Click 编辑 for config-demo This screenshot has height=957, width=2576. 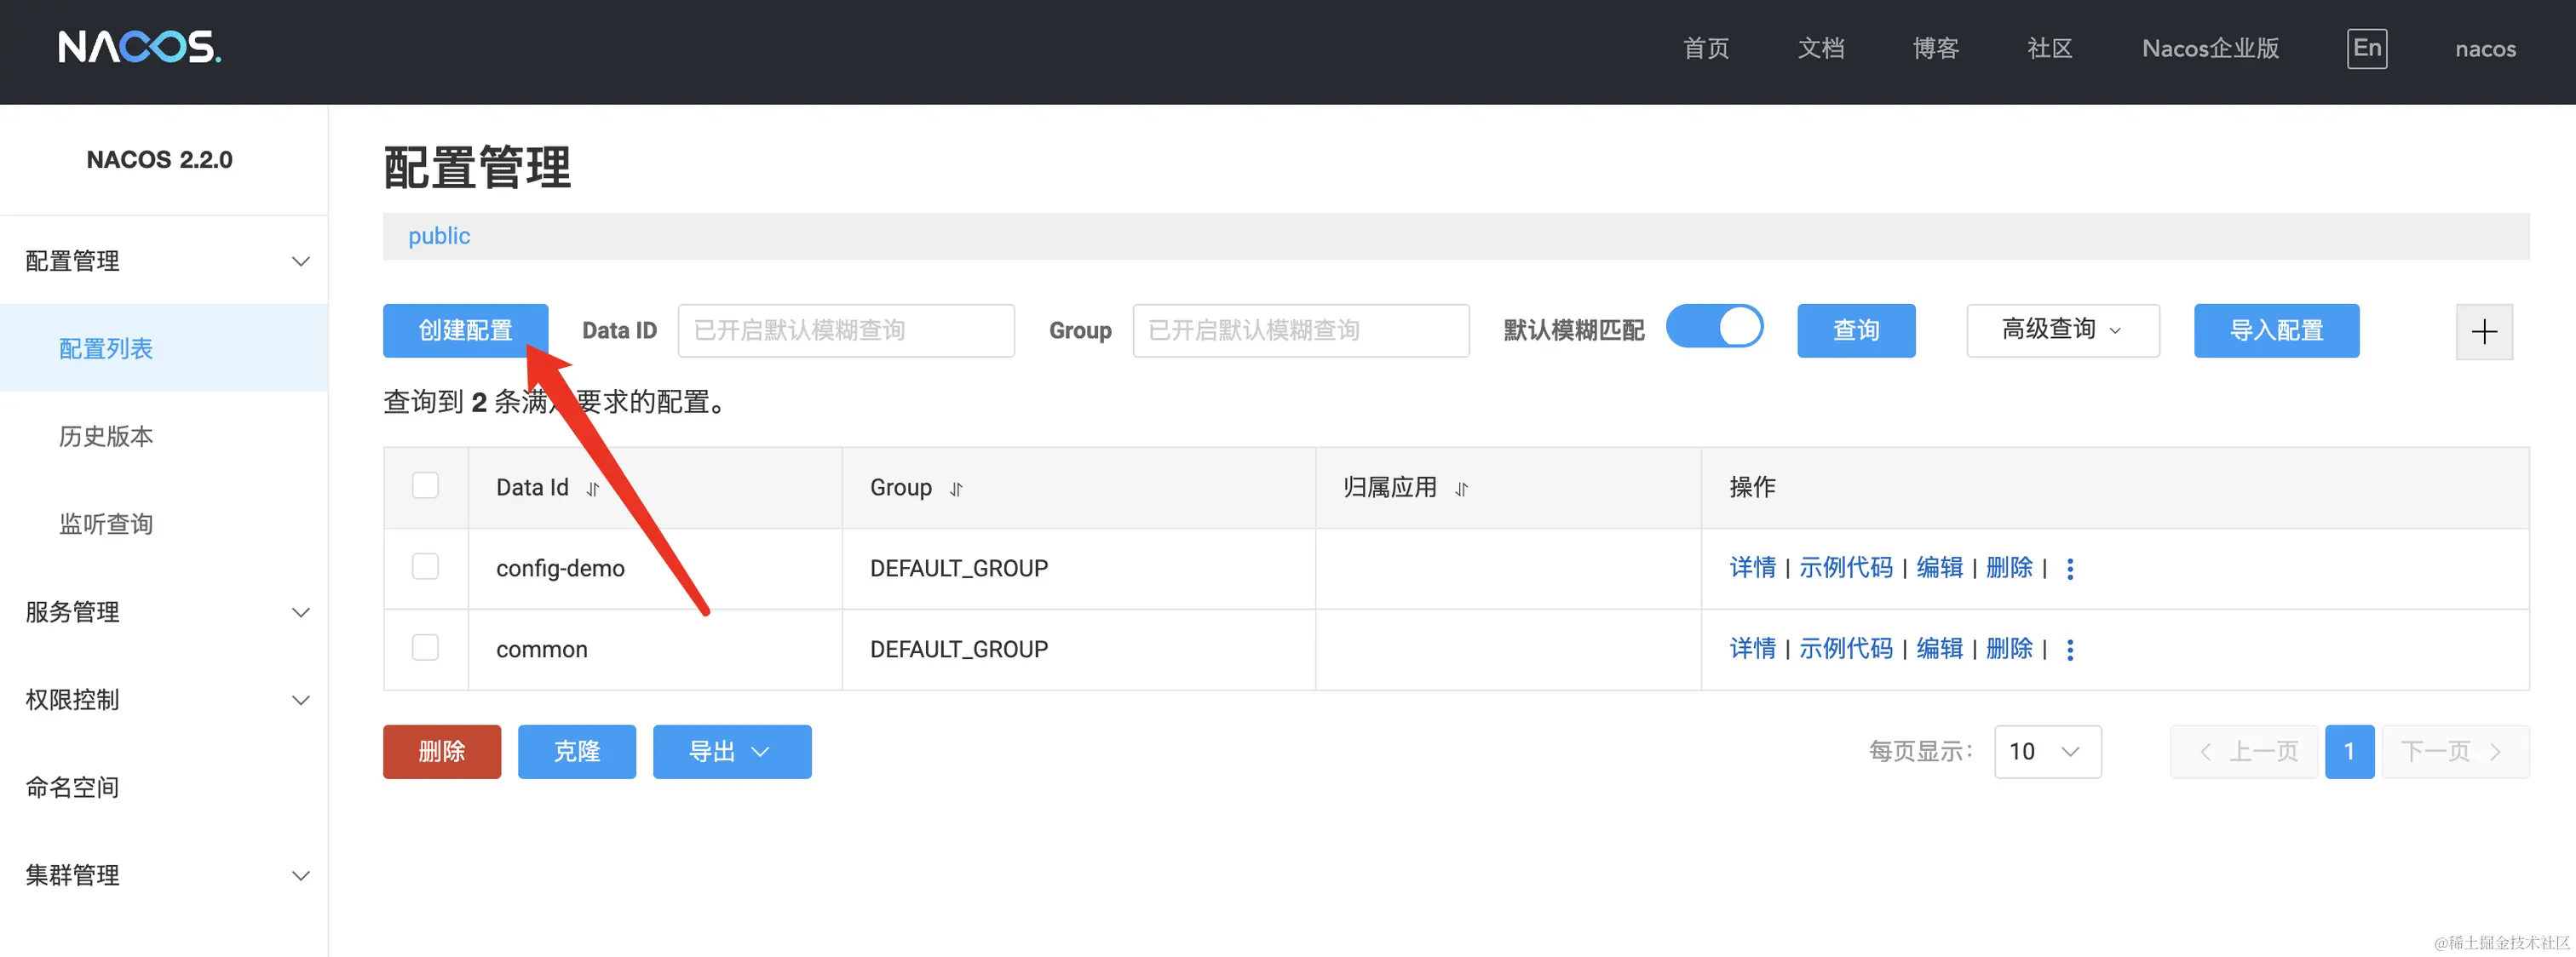coord(1939,568)
